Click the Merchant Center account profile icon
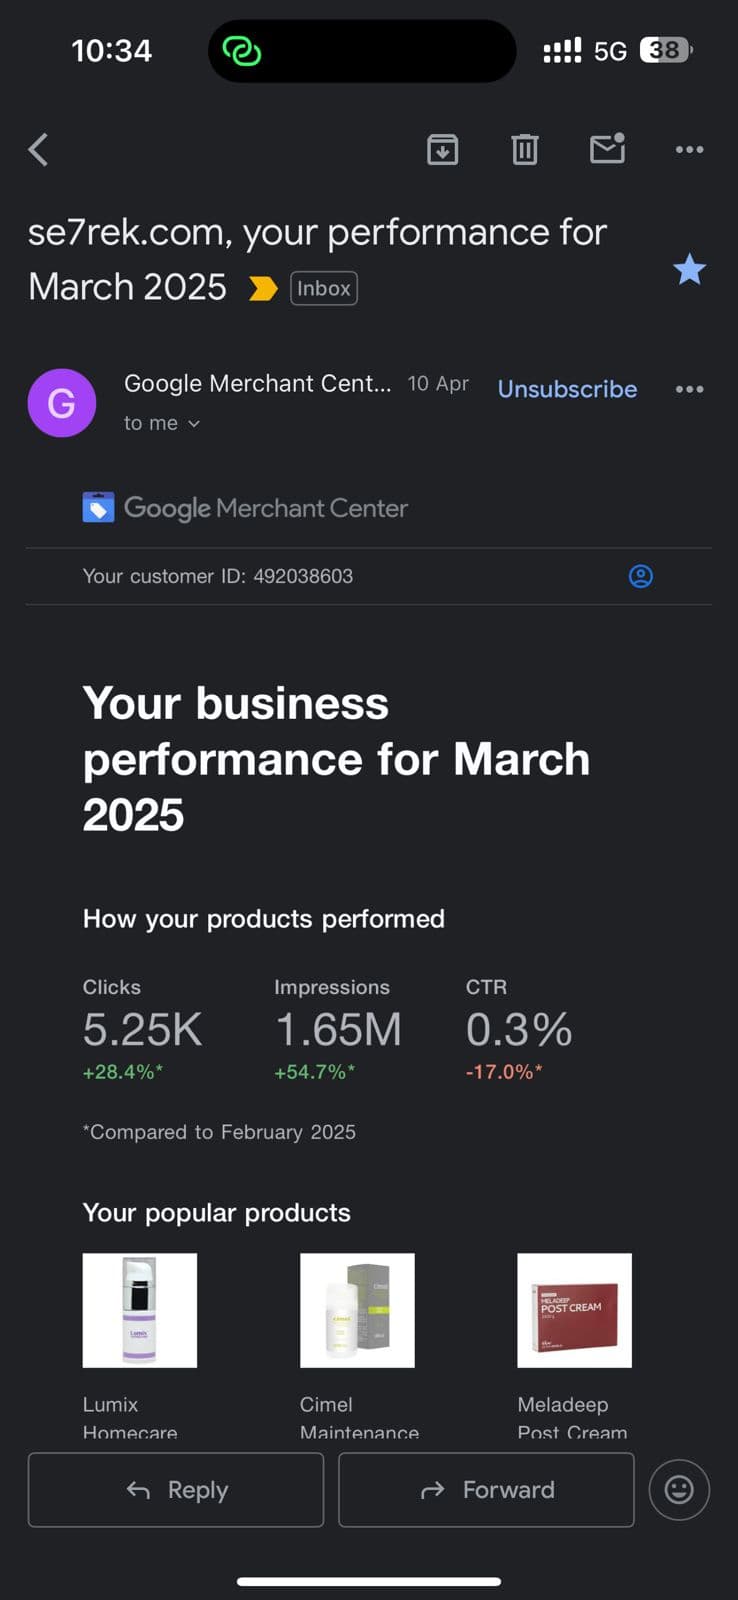Viewport: 738px width, 1600px height. (640, 576)
